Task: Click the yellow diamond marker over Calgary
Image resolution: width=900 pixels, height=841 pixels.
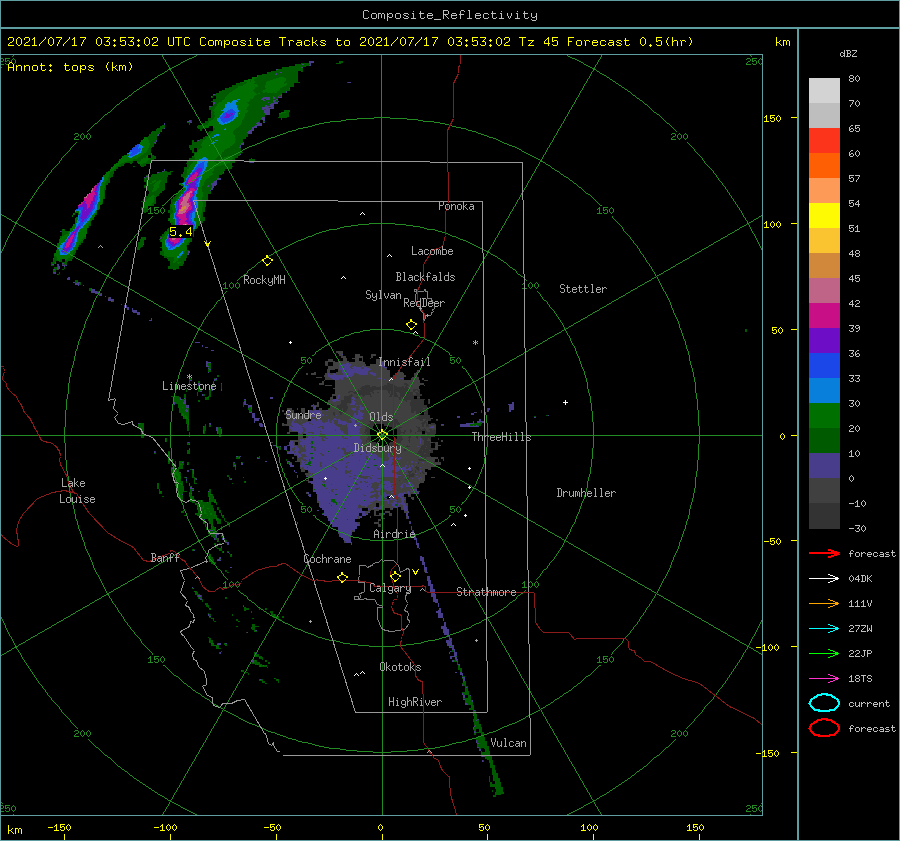Action: pyautogui.click(x=395, y=576)
